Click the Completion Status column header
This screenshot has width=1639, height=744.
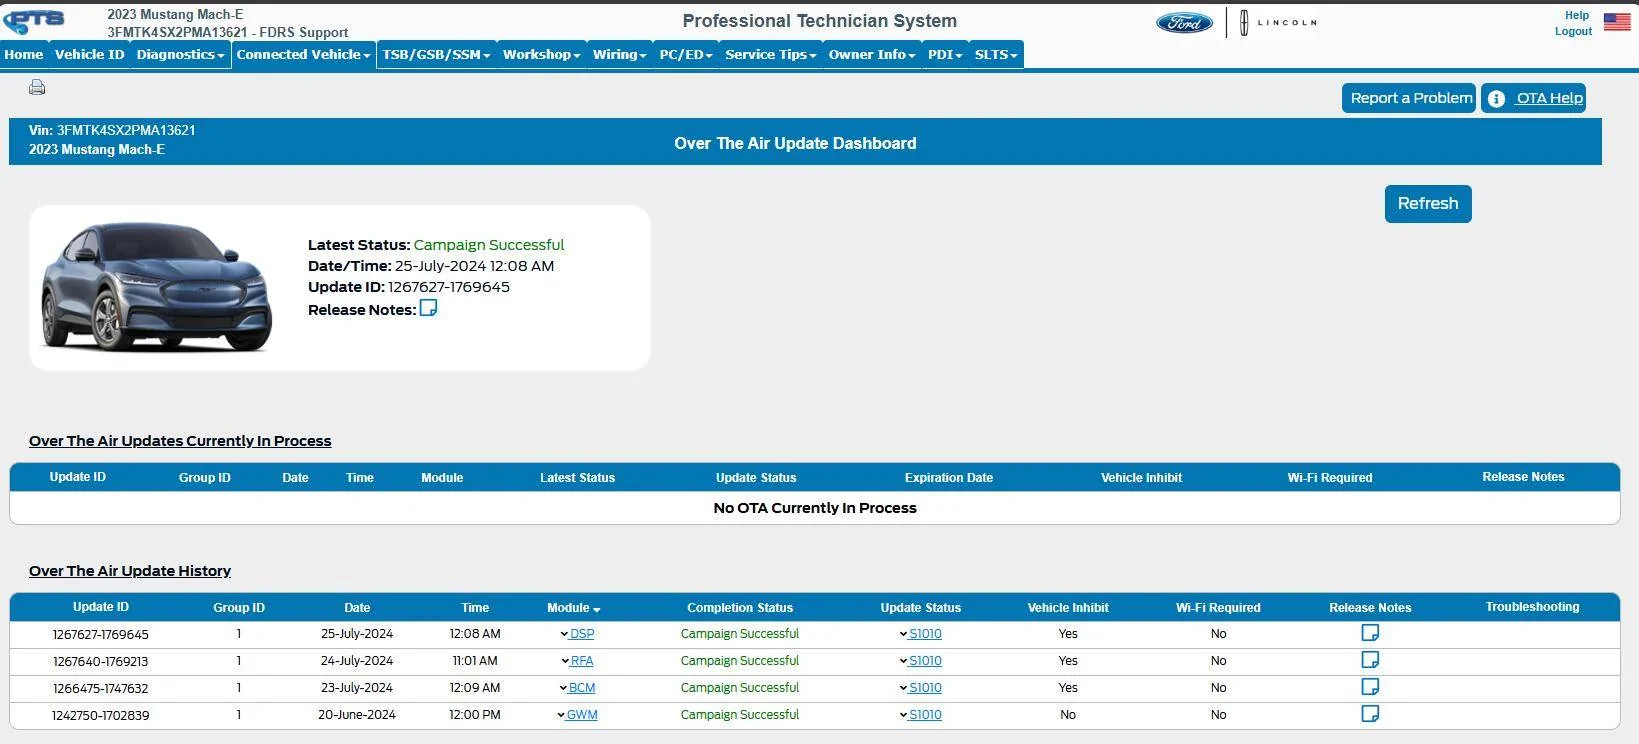point(740,608)
